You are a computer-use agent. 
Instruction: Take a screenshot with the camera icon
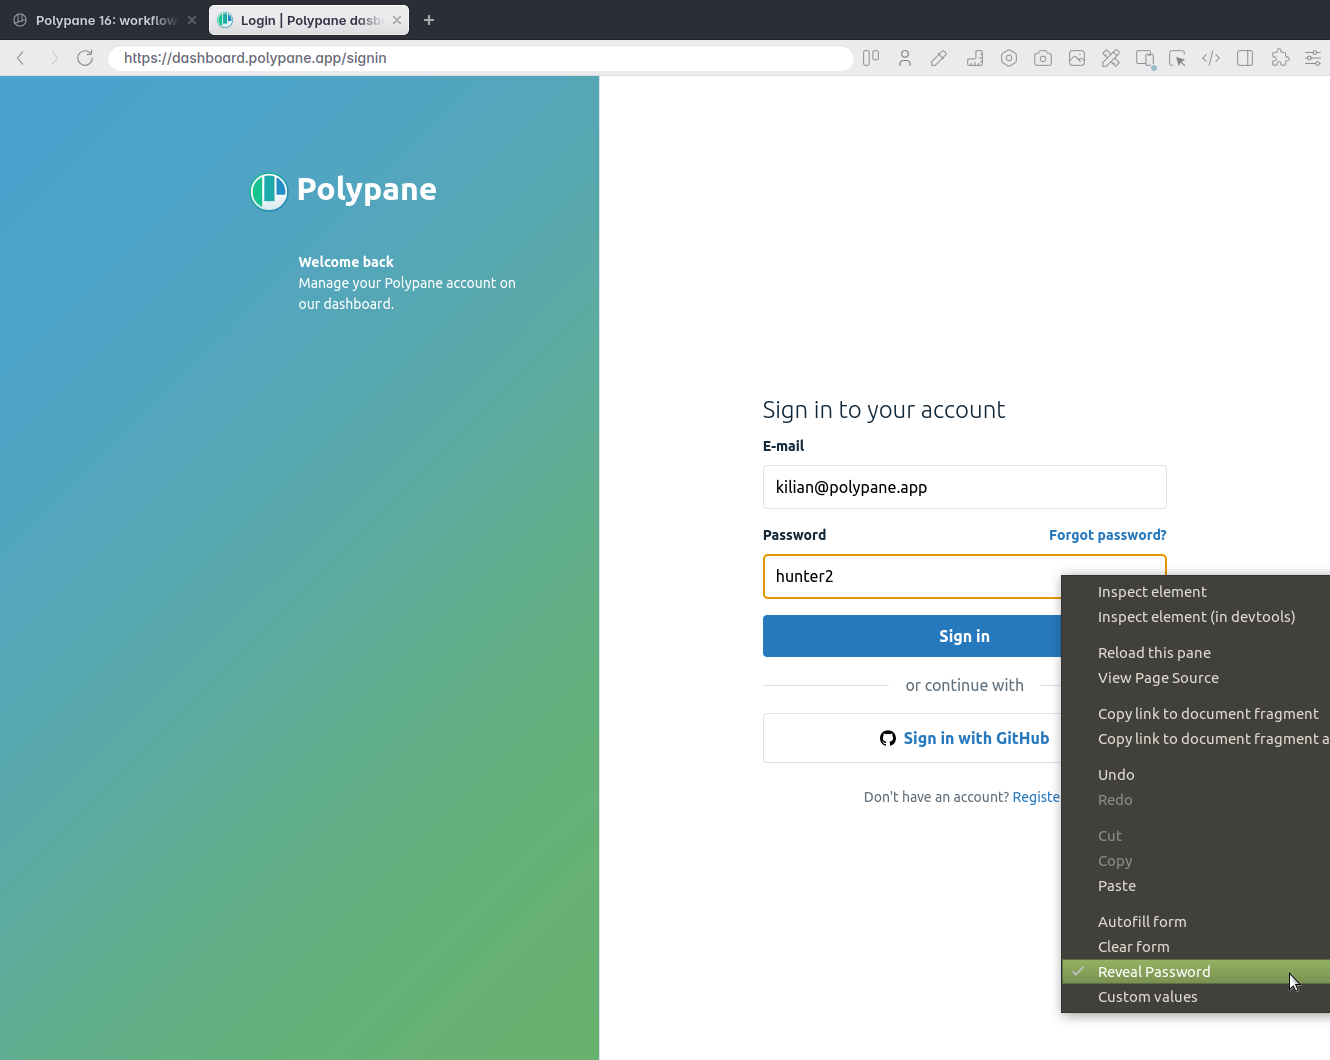click(1043, 58)
